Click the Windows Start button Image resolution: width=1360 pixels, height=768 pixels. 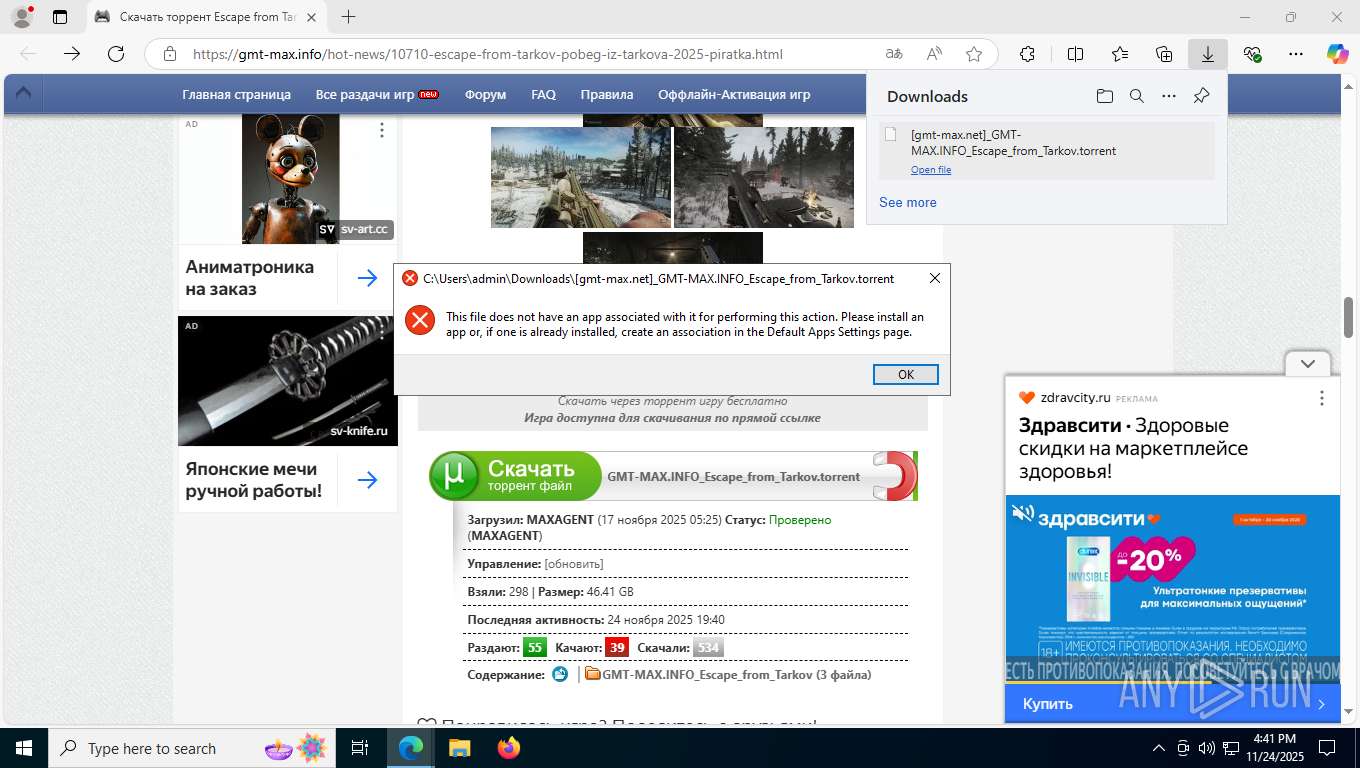(x=23, y=748)
